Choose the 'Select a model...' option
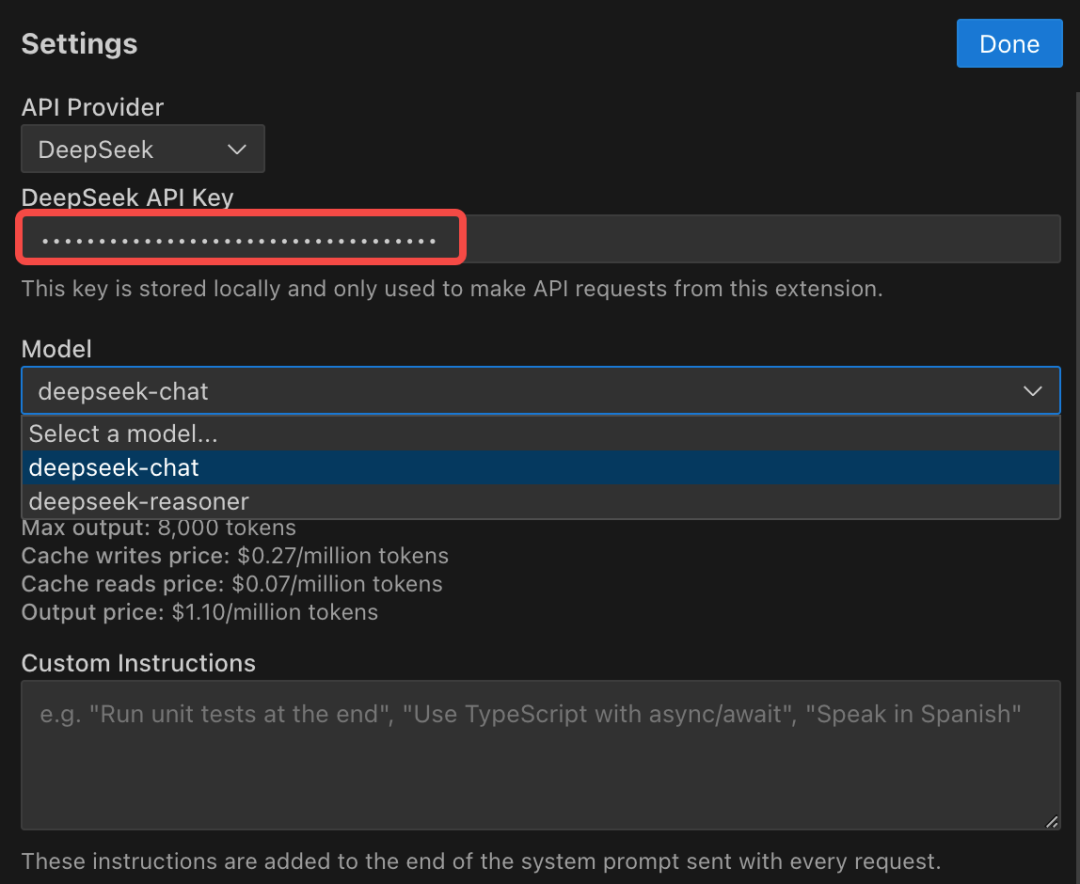Screen dimensions: 1080x884 click(541, 433)
